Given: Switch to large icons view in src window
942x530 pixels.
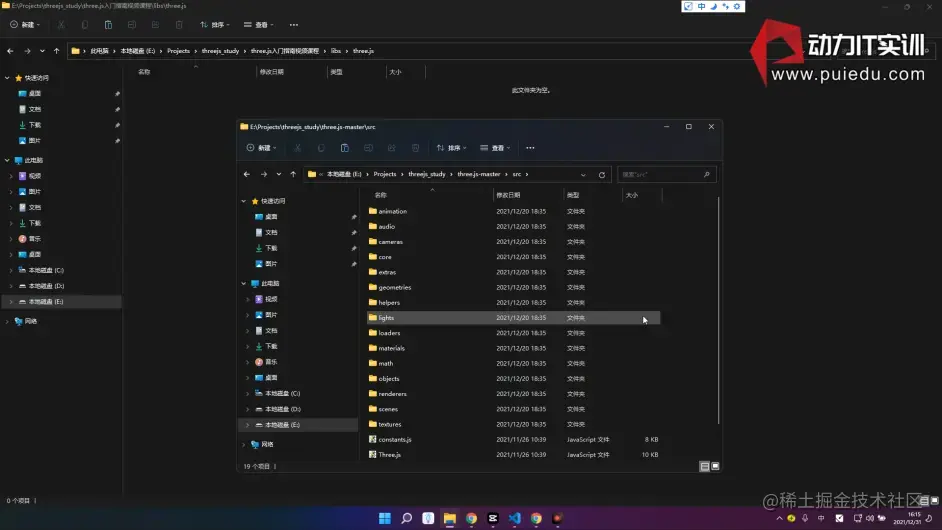Looking at the screenshot, I should click(x=715, y=466).
